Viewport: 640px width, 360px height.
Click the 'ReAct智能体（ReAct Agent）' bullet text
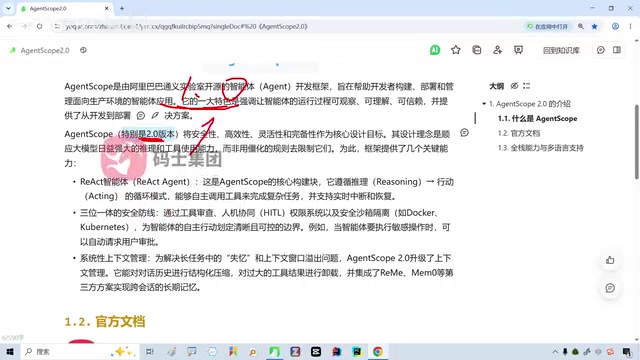point(135,182)
